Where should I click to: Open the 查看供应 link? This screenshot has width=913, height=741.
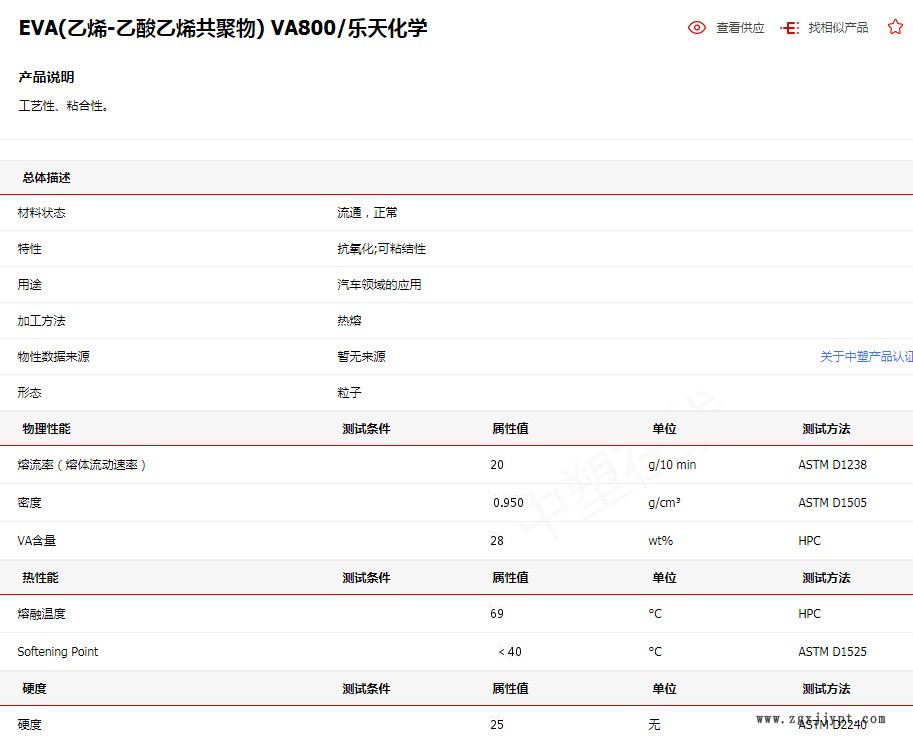click(740, 28)
